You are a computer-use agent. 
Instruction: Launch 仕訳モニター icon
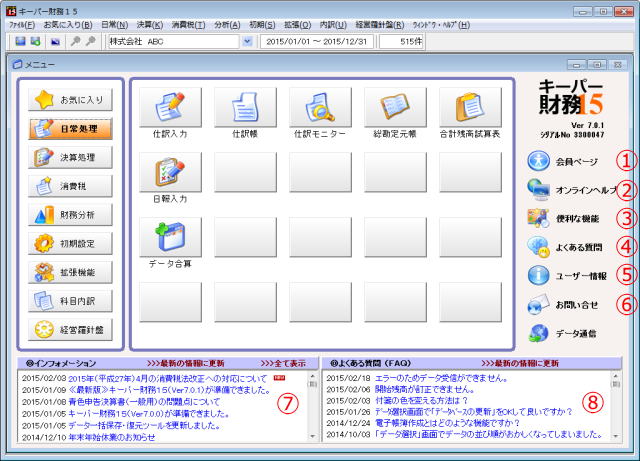(320, 107)
